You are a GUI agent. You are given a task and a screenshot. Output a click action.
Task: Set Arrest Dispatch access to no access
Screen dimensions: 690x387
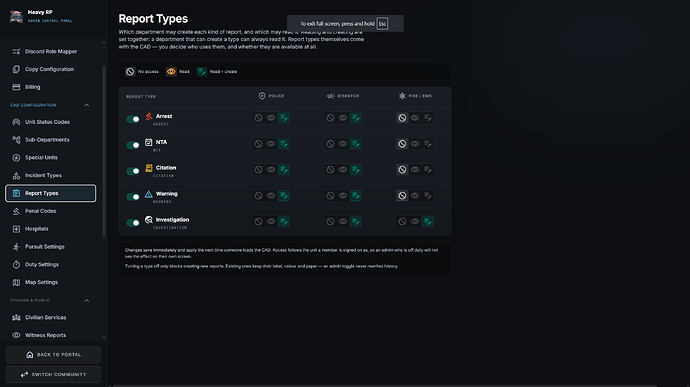pyautogui.click(x=330, y=118)
